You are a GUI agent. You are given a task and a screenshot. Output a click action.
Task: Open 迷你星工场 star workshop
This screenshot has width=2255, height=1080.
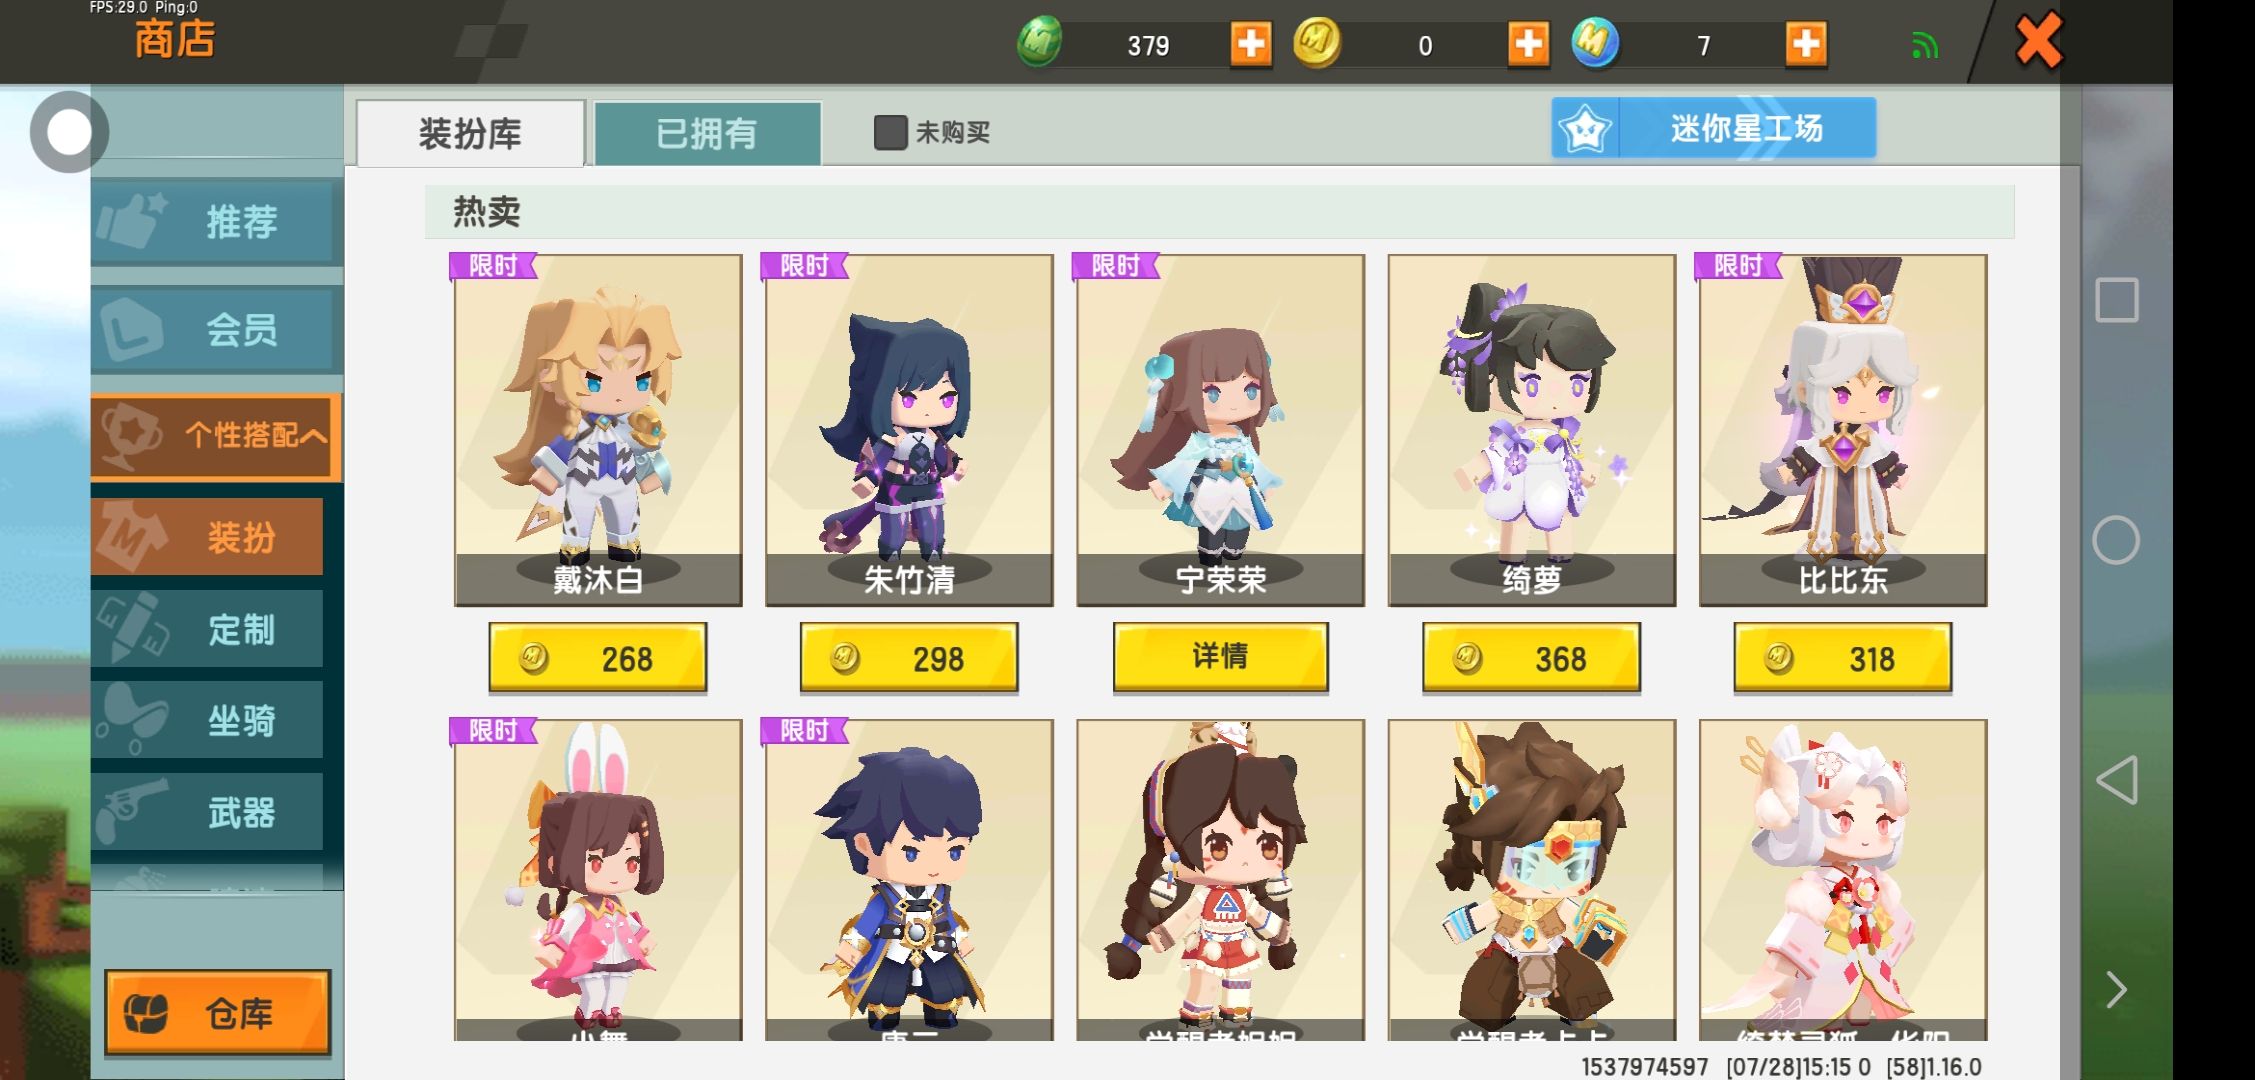[x=1713, y=128]
